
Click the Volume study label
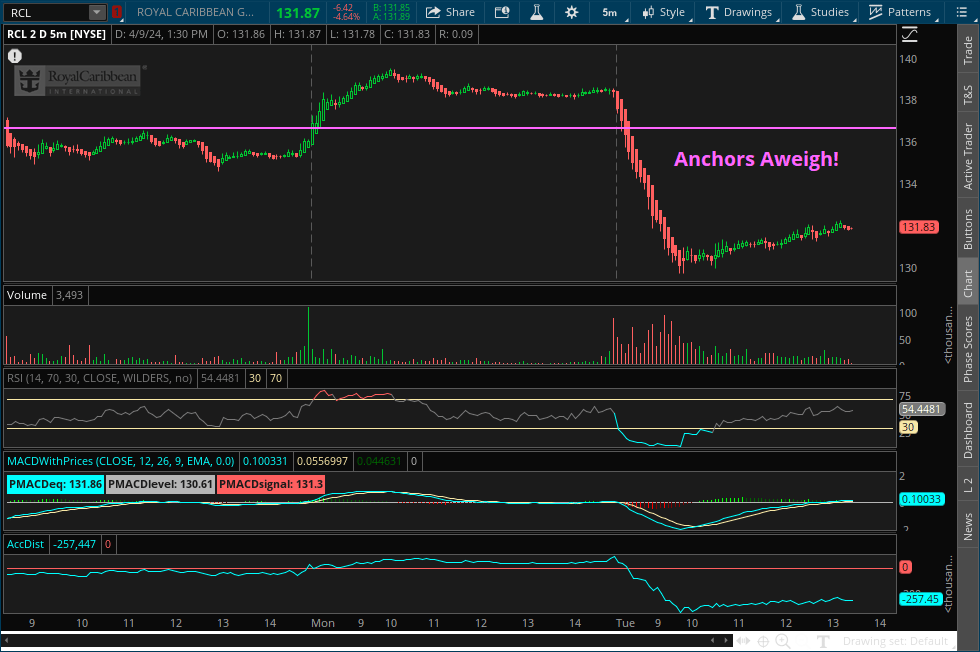pyautogui.click(x=27, y=295)
